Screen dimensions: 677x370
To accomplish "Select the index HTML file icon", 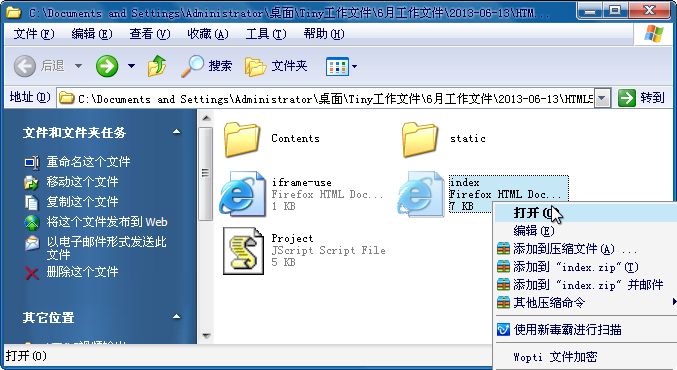I will tap(421, 193).
